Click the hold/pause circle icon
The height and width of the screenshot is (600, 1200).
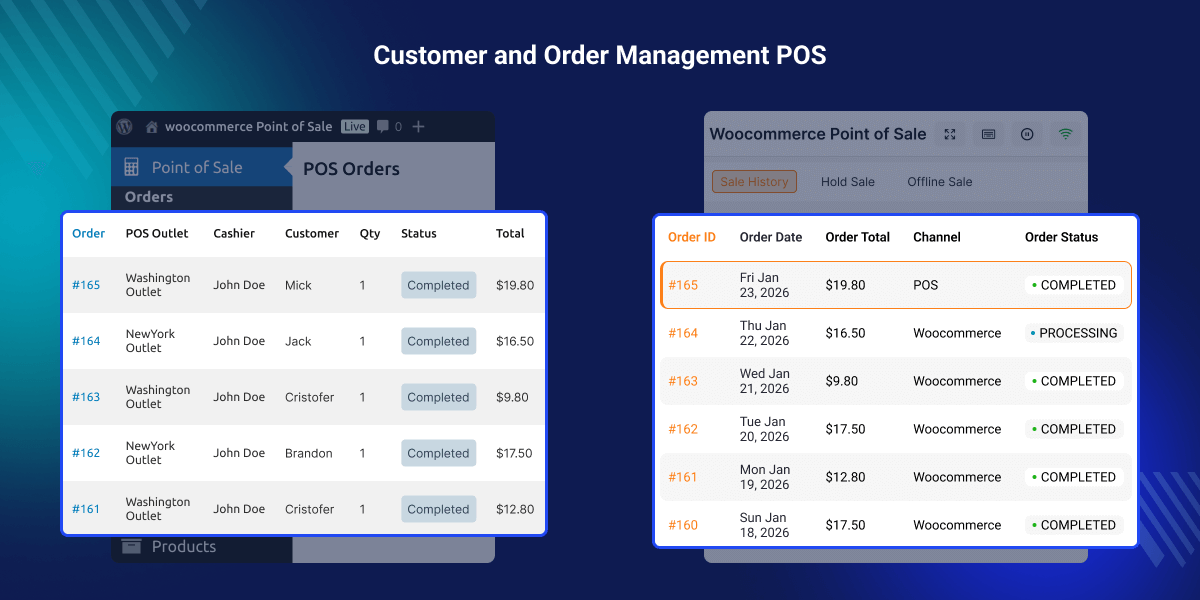[1027, 134]
